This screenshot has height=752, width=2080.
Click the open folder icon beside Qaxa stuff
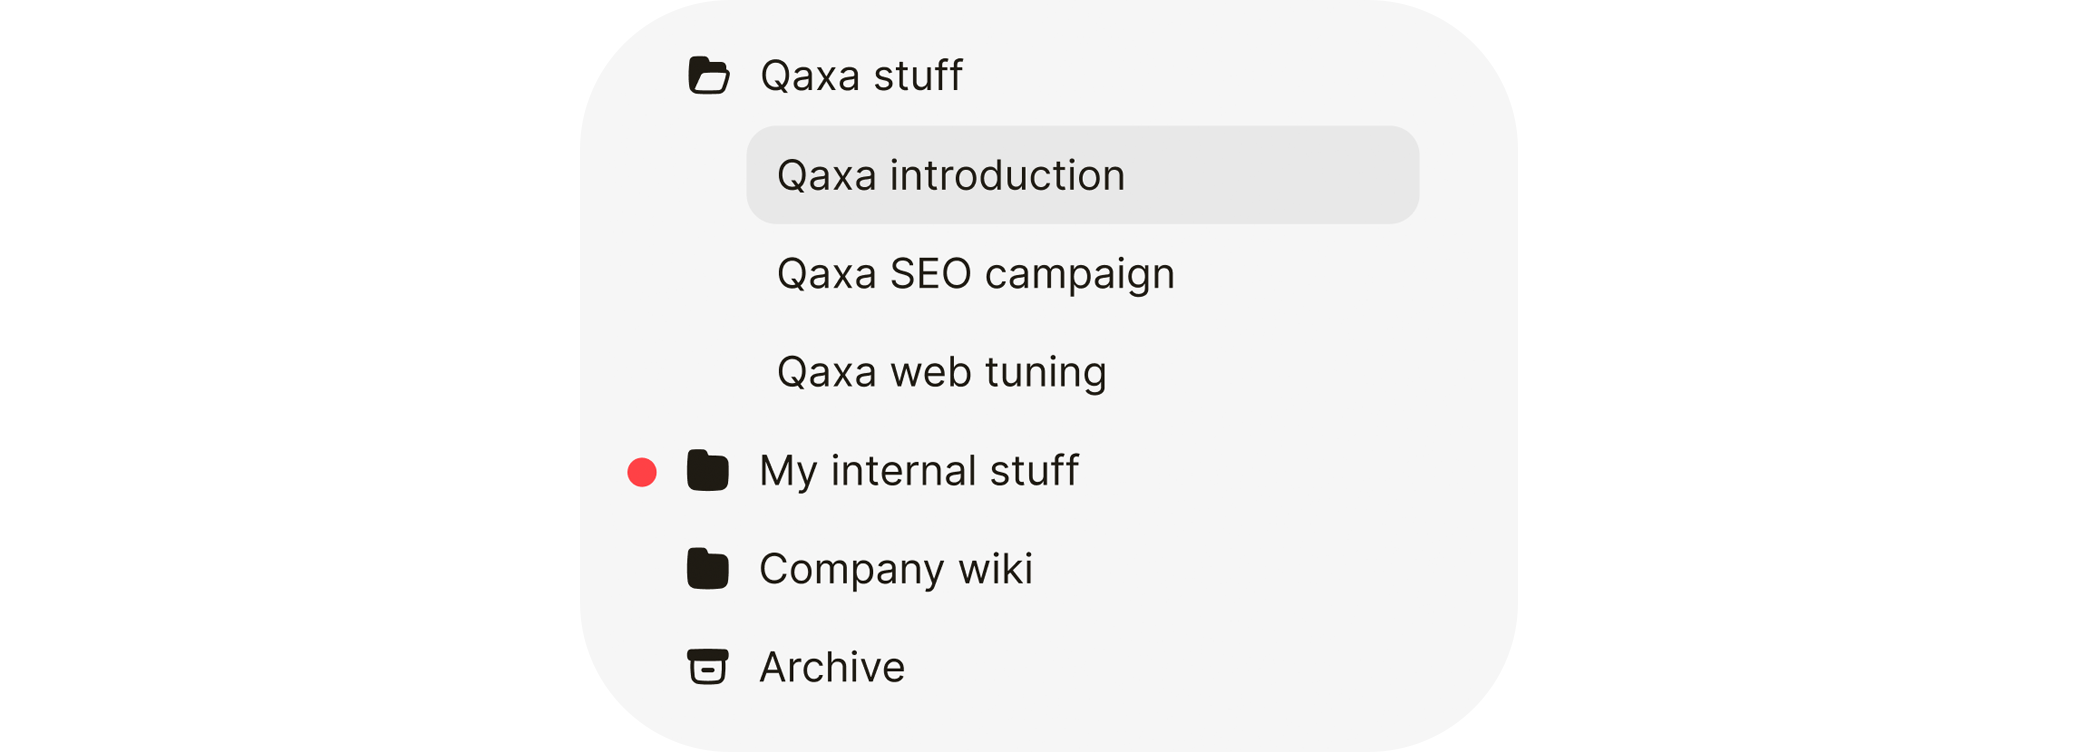708,75
